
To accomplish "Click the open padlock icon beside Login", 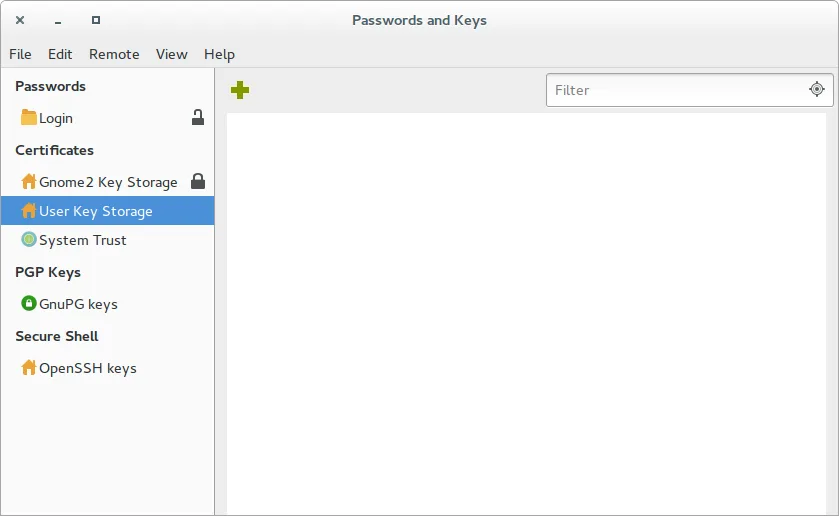I will click(x=198, y=118).
